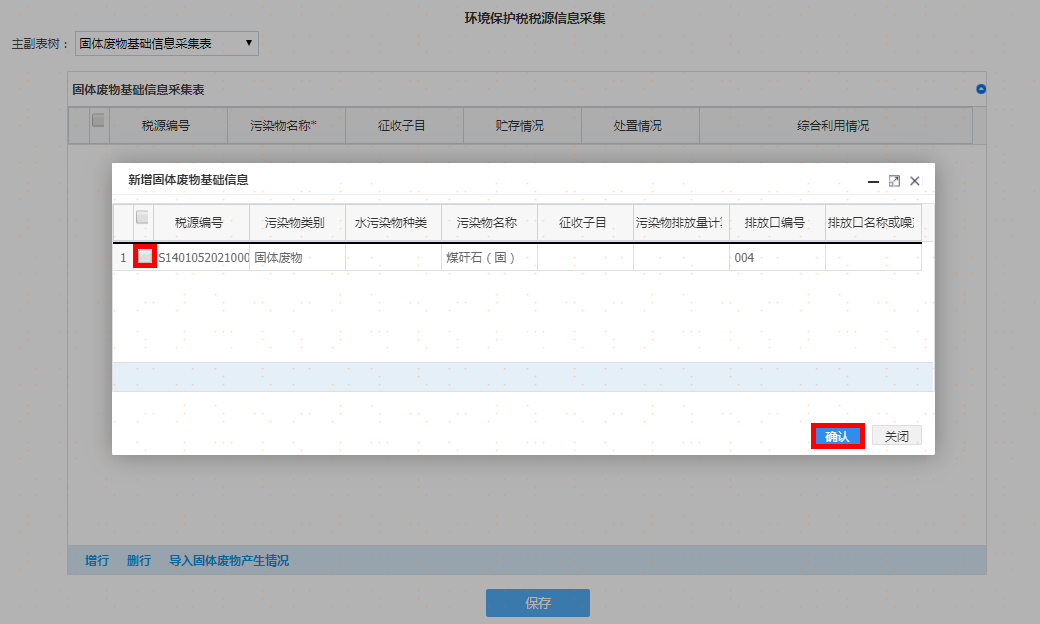
Task: Select cell 煤矸石（固）
Action: click(489, 257)
